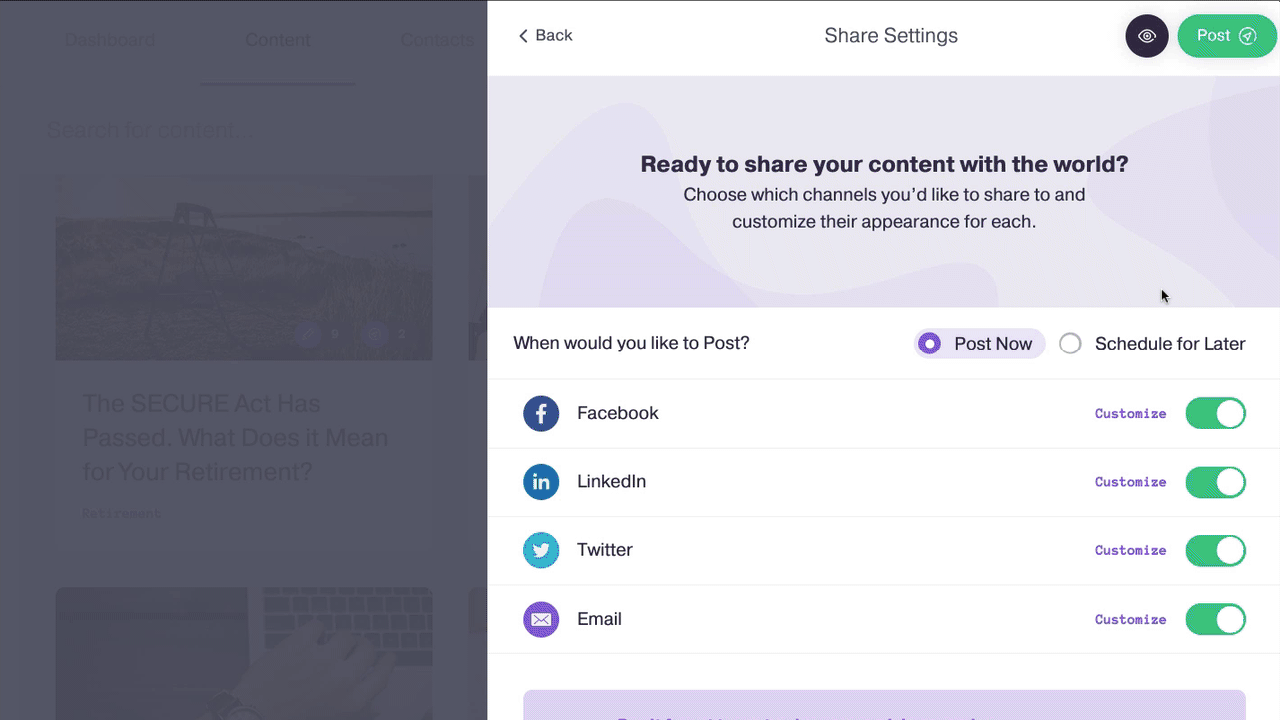This screenshot has width=1280, height=720.
Task: Turn off the LinkedIn toggle
Action: click(1215, 482)
